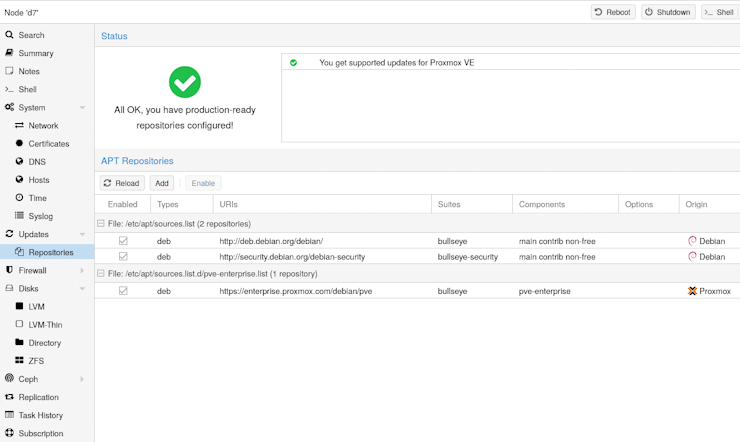Viewport: 740px width, 442px height.
Task: Click the Hosts globe icon
Action: pyautogui.click(x=19, y=179)
